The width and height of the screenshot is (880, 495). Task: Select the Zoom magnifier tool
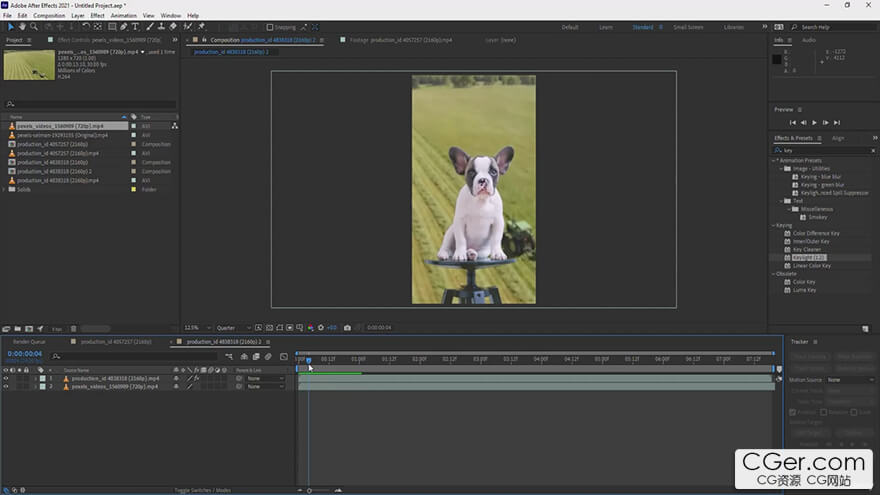click(34, 26)
